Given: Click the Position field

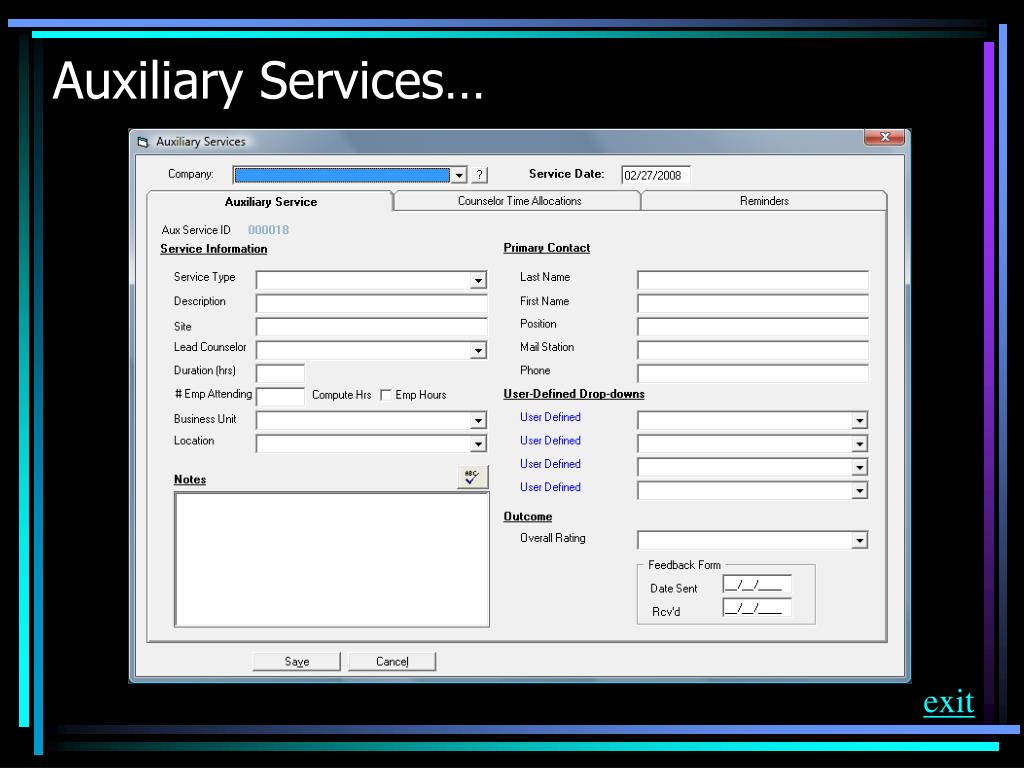Looking at the screenshot, I should 753,327.
